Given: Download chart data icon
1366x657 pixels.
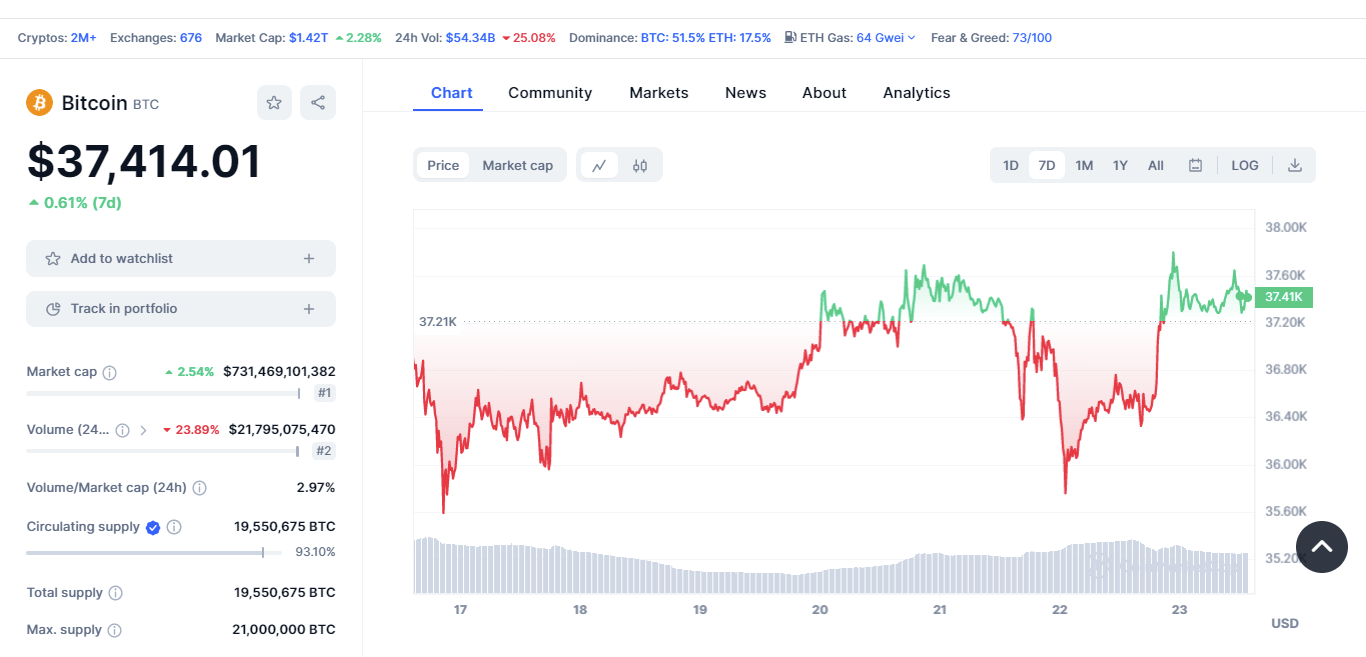Looking at the screenshot, I should (1294, 165).
